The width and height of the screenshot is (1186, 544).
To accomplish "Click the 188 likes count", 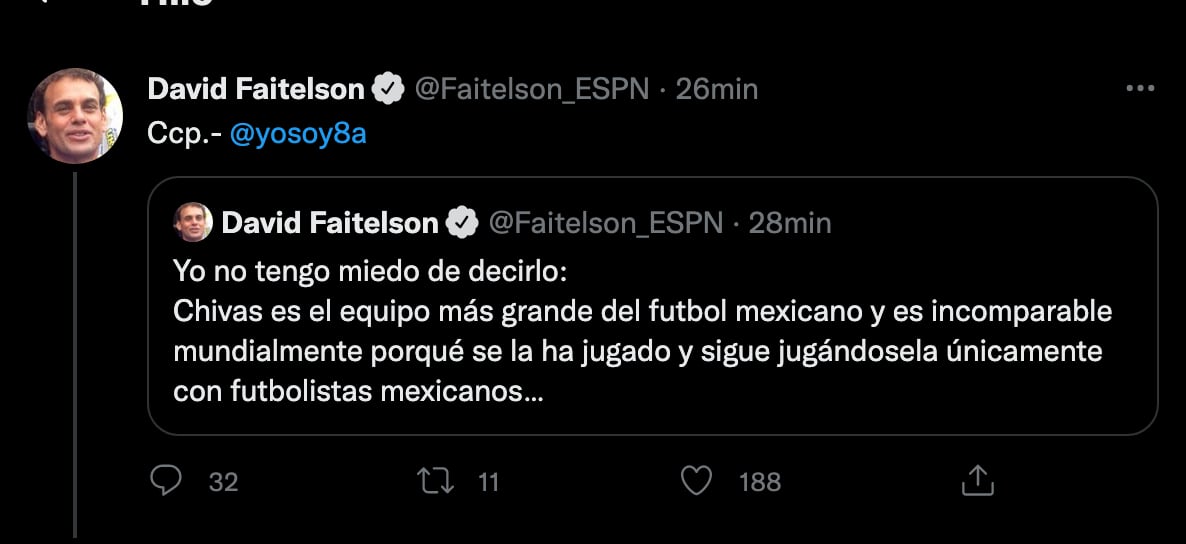I will coord(759,483).
